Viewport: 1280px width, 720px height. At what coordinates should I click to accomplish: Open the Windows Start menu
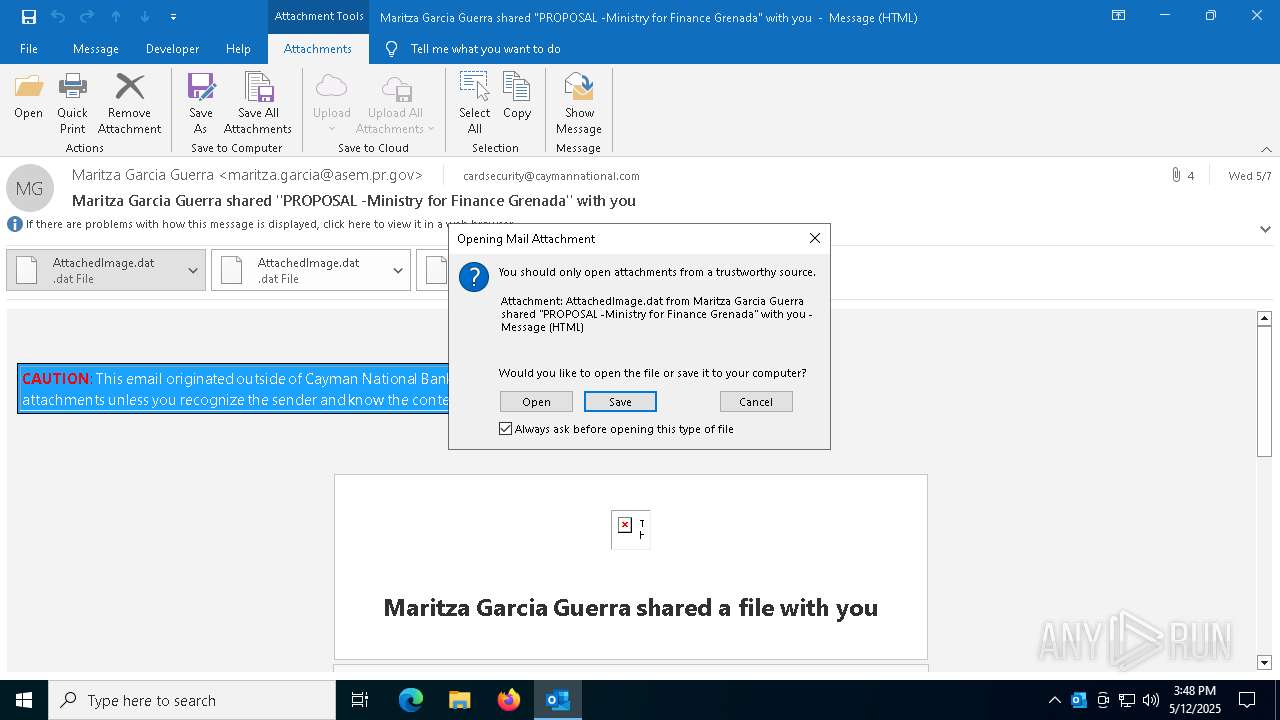click(24, 700)
